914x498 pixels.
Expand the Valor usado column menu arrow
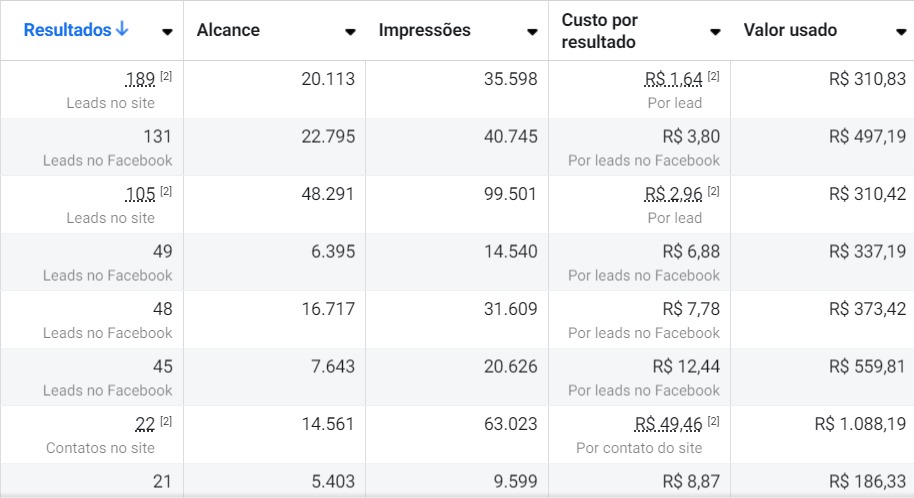coord(901,32)
